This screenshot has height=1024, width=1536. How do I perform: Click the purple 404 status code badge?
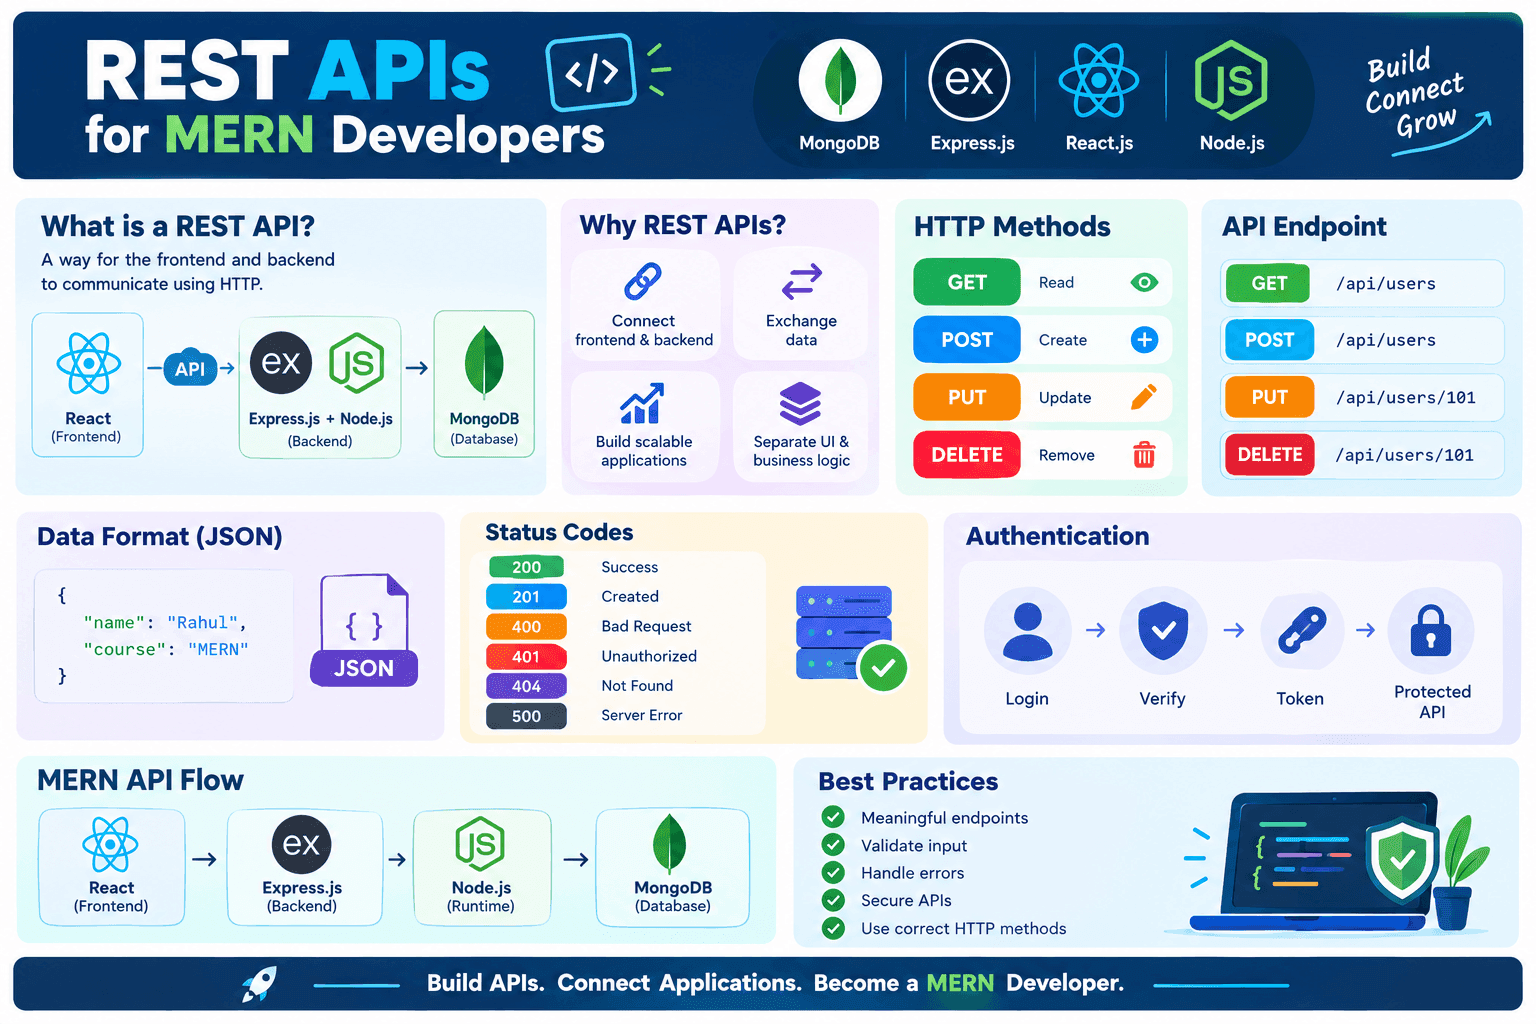pyautogui.click(x=526, y=686)
